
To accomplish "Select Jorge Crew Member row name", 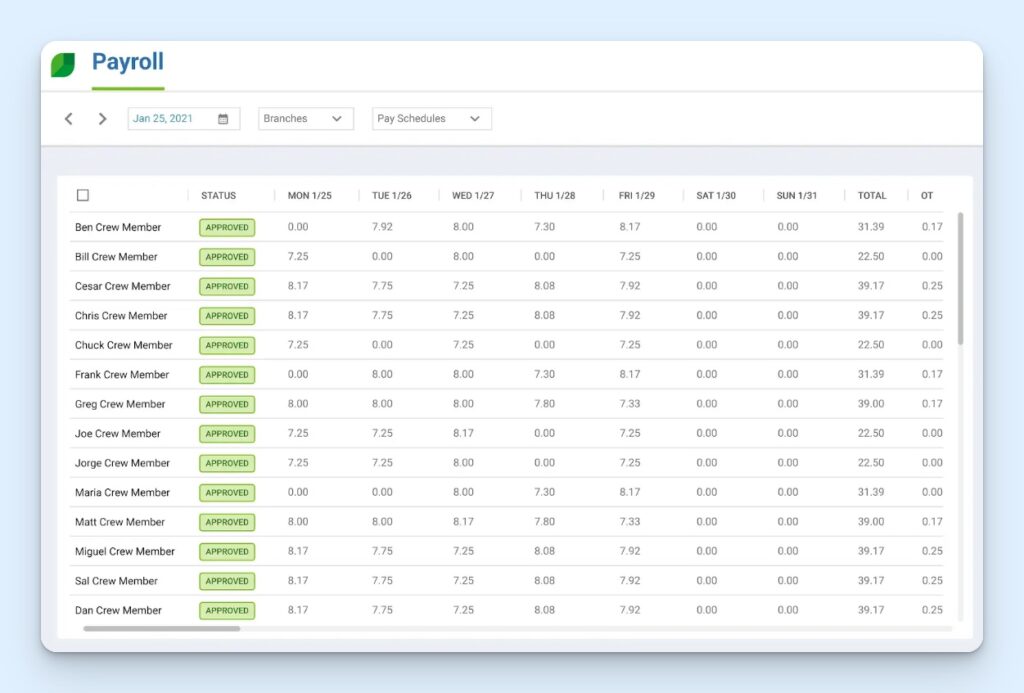I will [x=122, y=462].
